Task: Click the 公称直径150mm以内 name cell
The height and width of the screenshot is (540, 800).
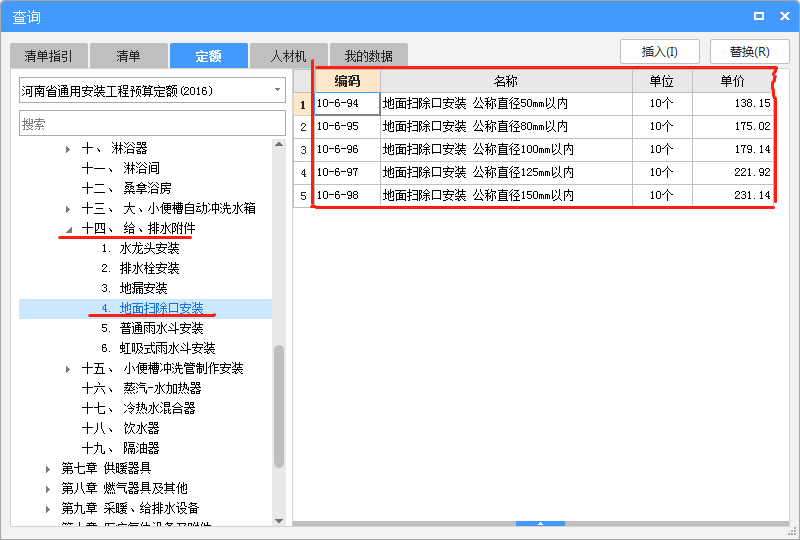Action: (x=506, y=195)
